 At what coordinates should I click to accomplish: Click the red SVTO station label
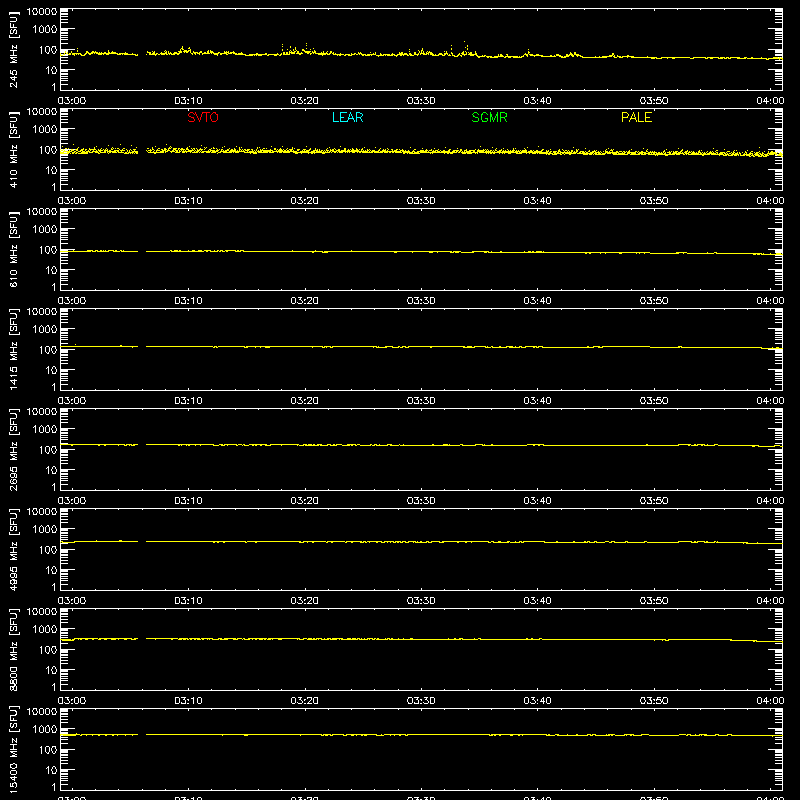click(x=203, y=117)
